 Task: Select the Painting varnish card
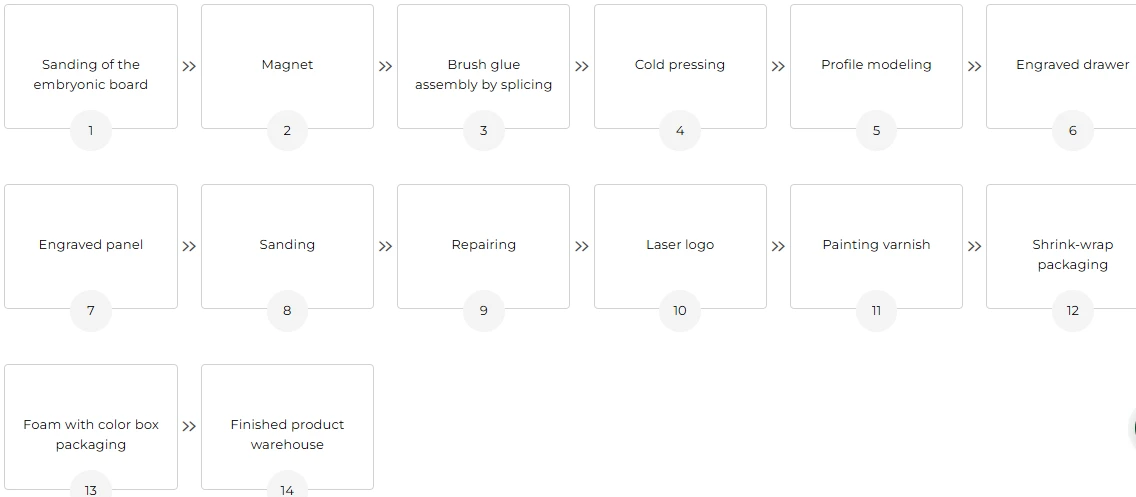[x=876, y=246]
